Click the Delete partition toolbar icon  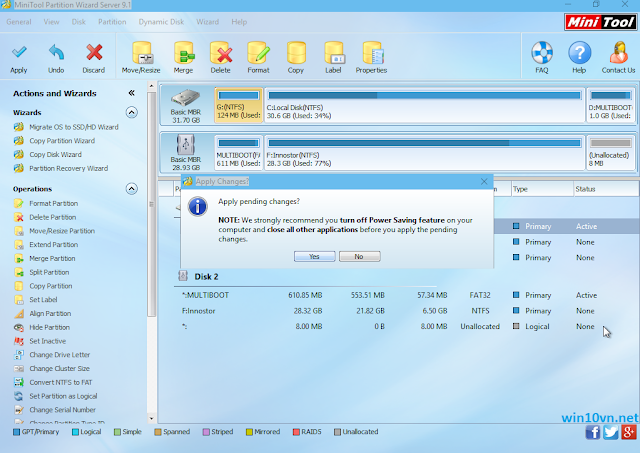point(221,53)
